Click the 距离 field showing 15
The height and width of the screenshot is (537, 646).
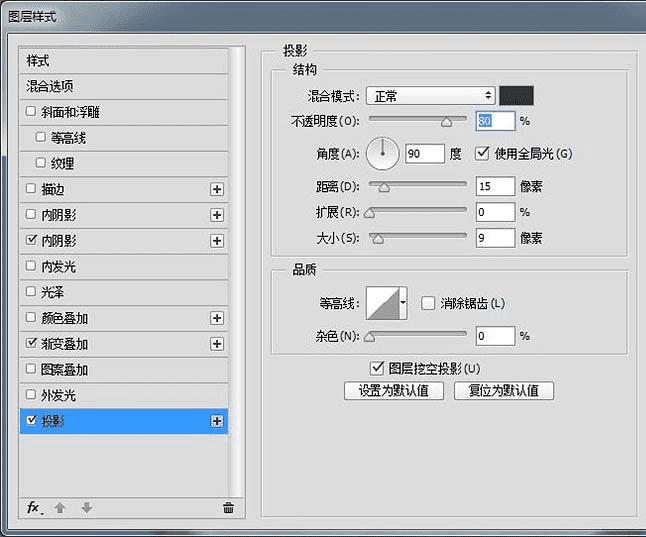coord(495,186)
